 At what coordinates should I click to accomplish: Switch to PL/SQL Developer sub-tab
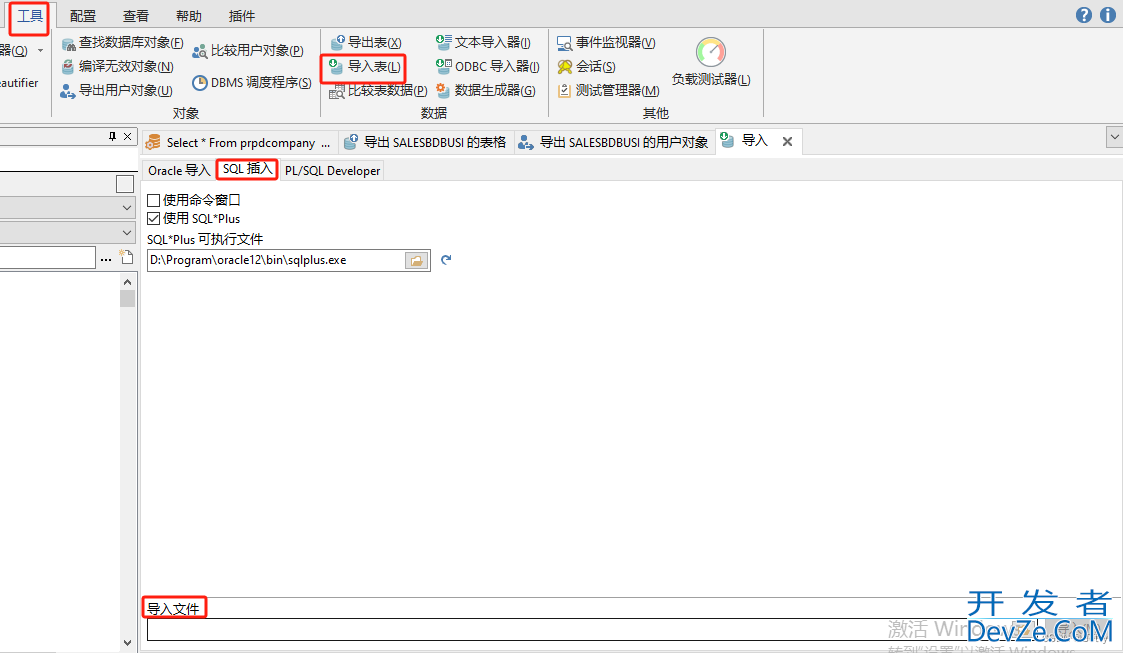point(332,170)
